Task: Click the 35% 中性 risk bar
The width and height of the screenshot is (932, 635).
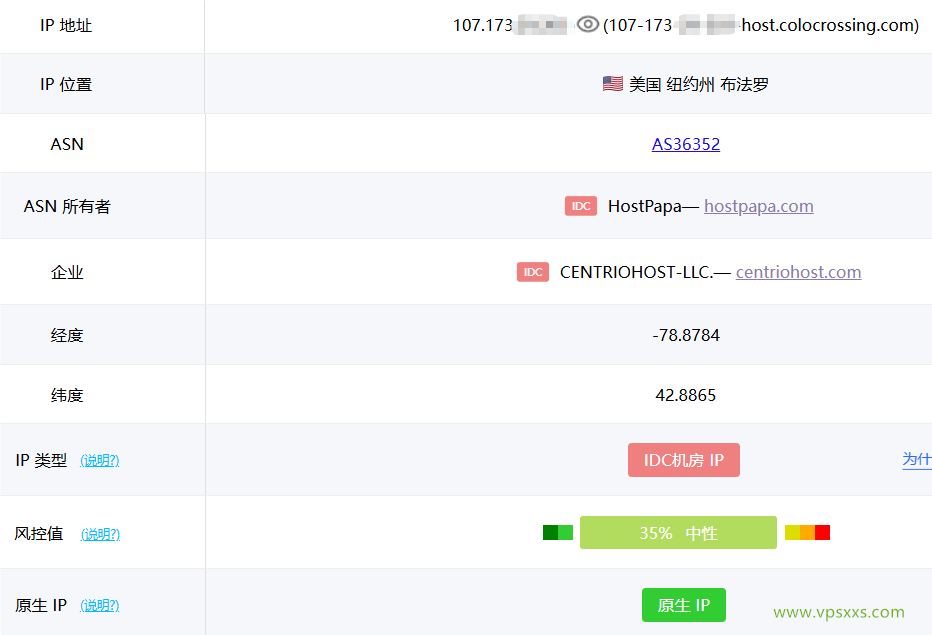Action: (678, 532)
